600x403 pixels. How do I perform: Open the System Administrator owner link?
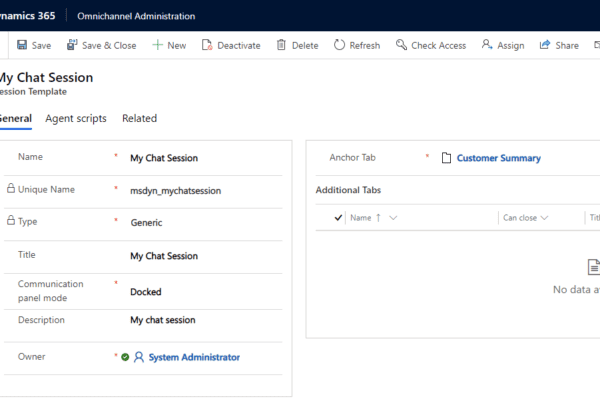coord(193,357)
